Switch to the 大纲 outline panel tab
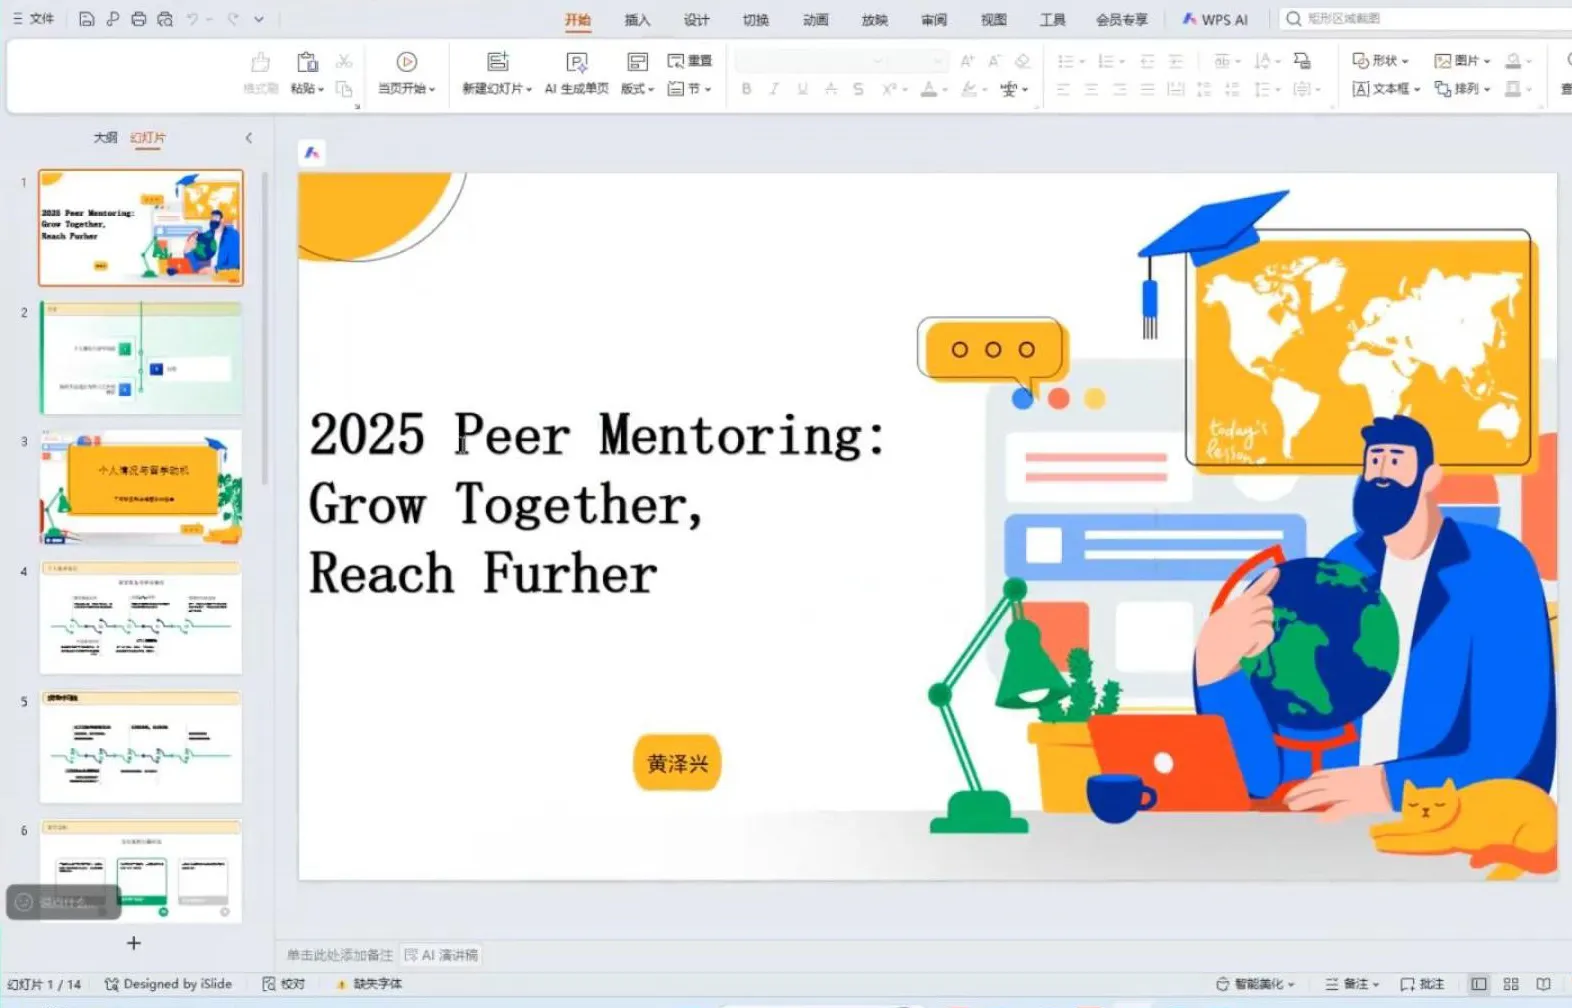This screenshot has height=1008, width=1572. point(105,138)
